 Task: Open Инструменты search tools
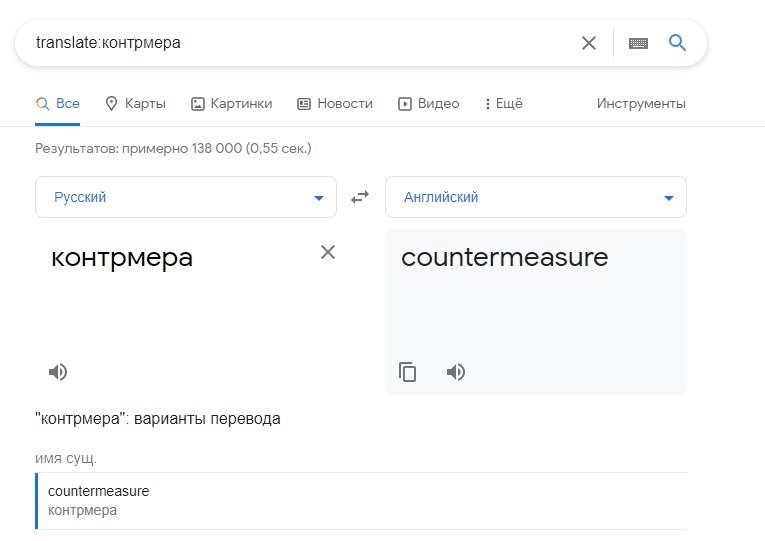point(641,103)
